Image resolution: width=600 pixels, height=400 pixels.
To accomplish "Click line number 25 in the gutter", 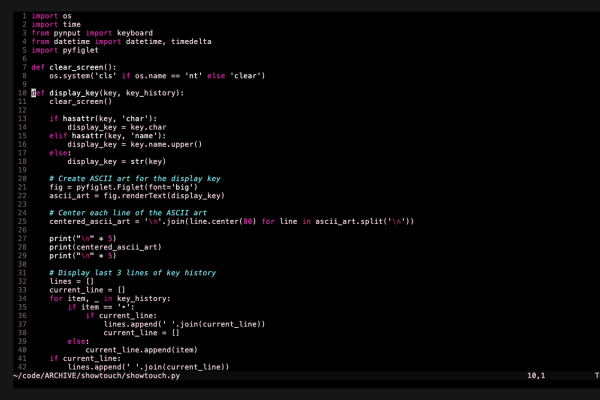I will (x=22, y=222).
